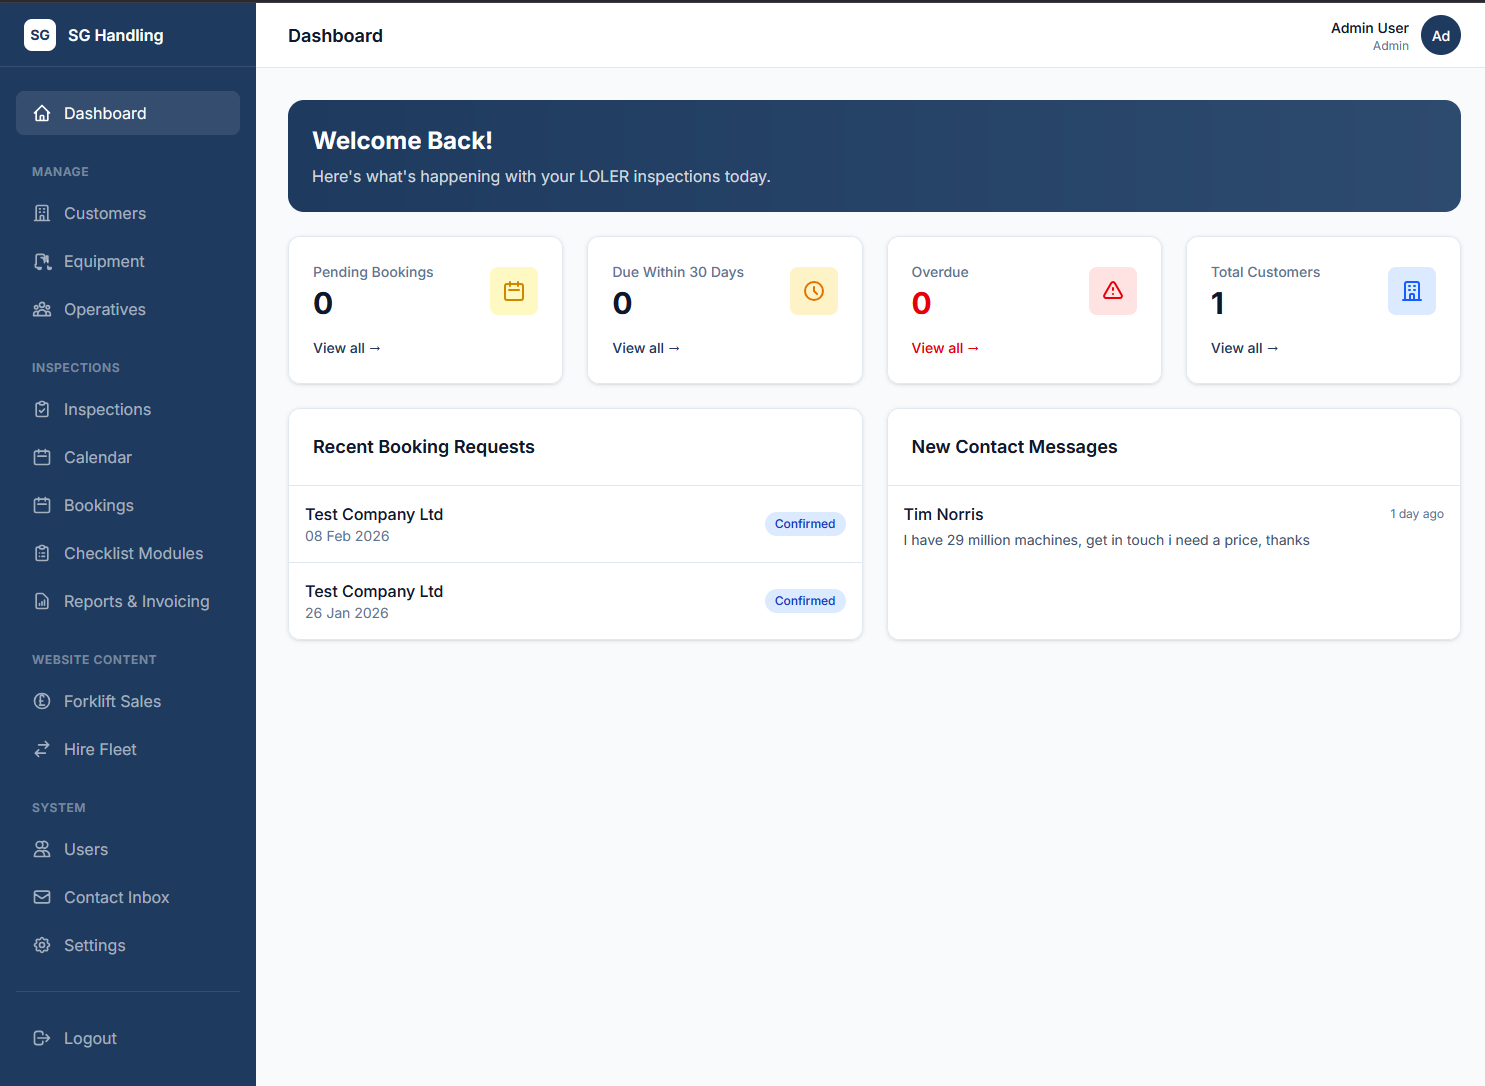Screen dimensions: 1485x1086
Task: Click the yellow calendar icon on Pending Bookings card
Action: click(x=514, y=291)
